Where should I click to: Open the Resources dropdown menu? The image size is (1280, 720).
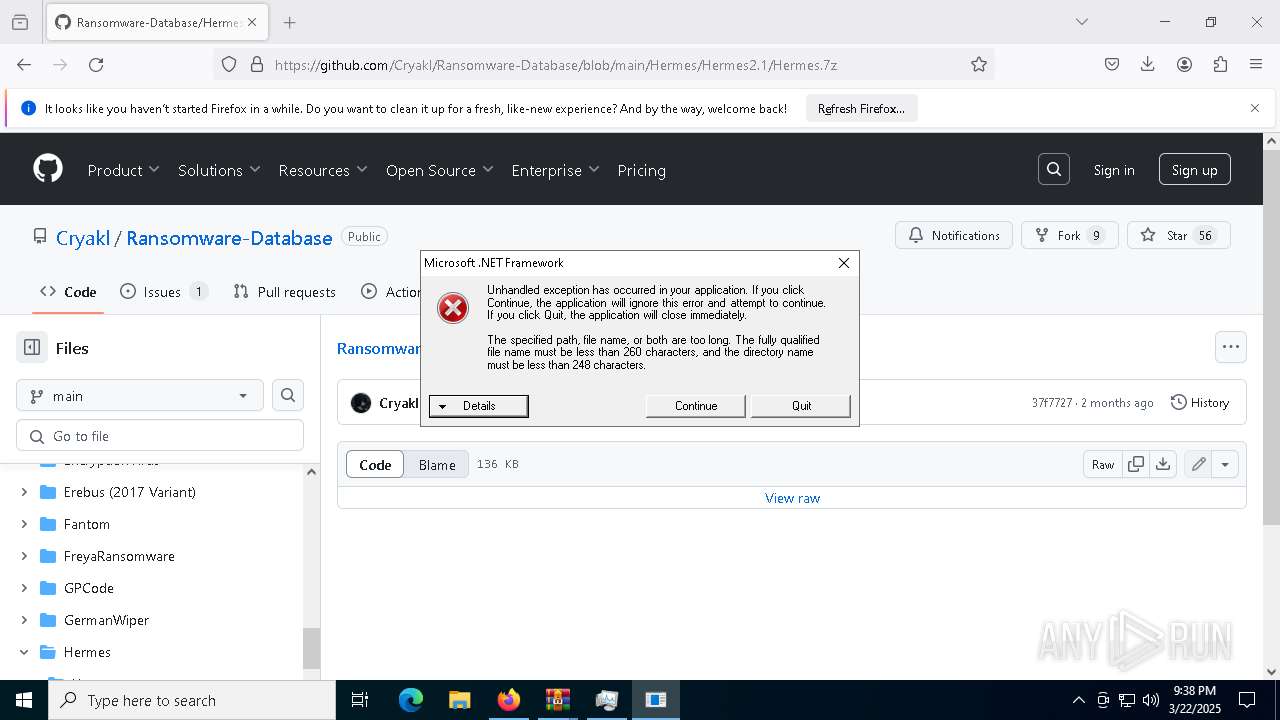tap(323, 170)
